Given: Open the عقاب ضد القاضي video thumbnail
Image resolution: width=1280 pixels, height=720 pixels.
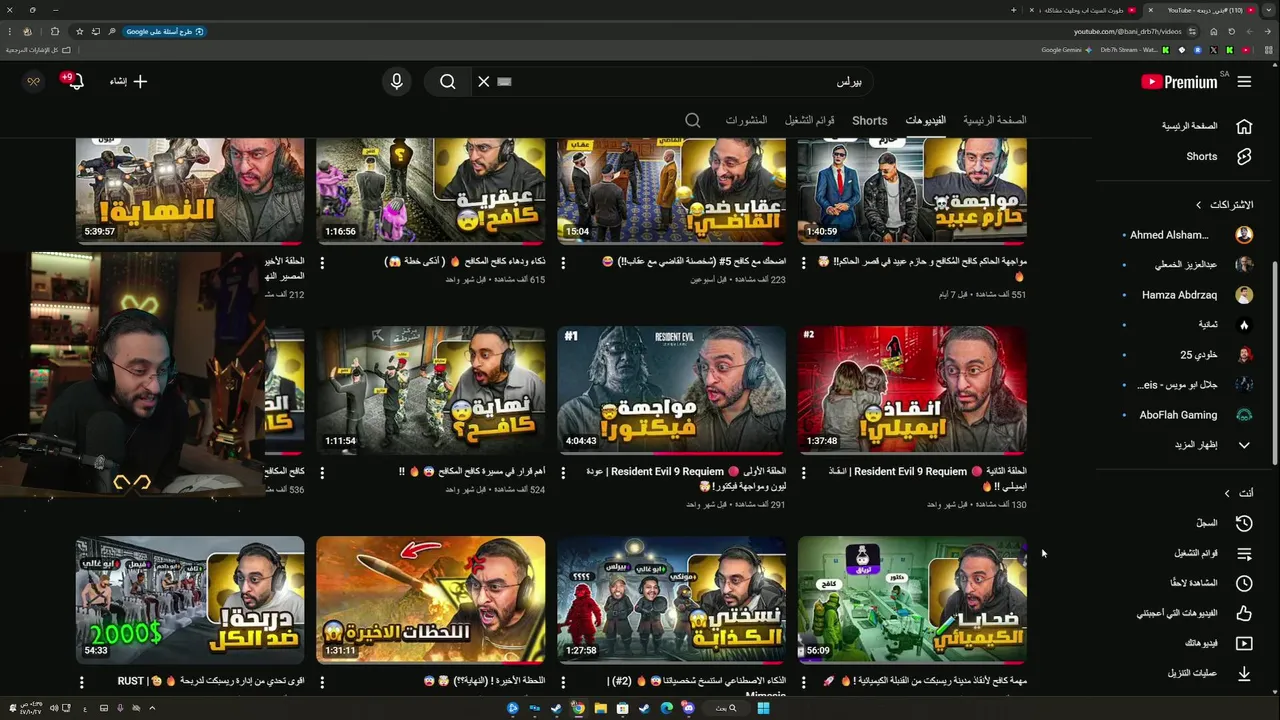Looking at the screenshot, I should pos(671,190).
